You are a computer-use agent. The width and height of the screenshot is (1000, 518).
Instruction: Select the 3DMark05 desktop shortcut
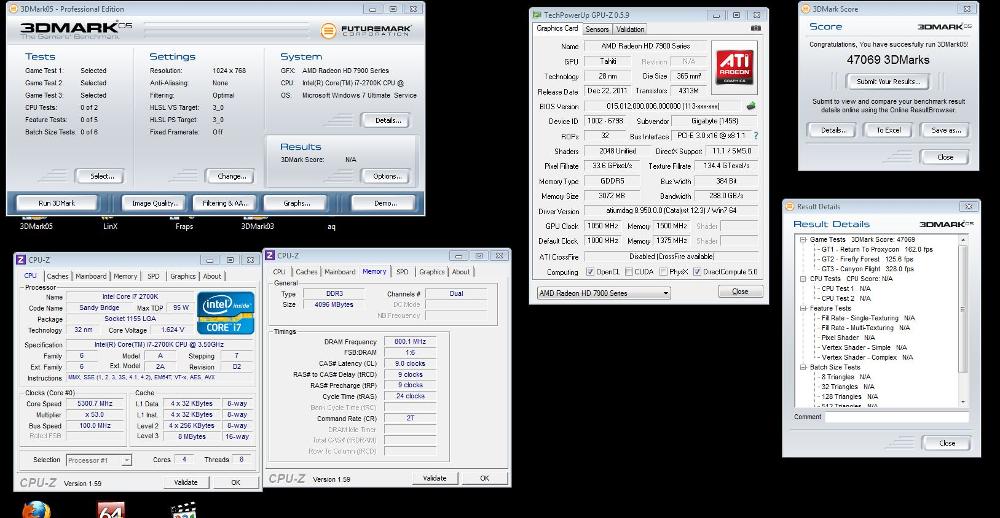click(36, 226)
